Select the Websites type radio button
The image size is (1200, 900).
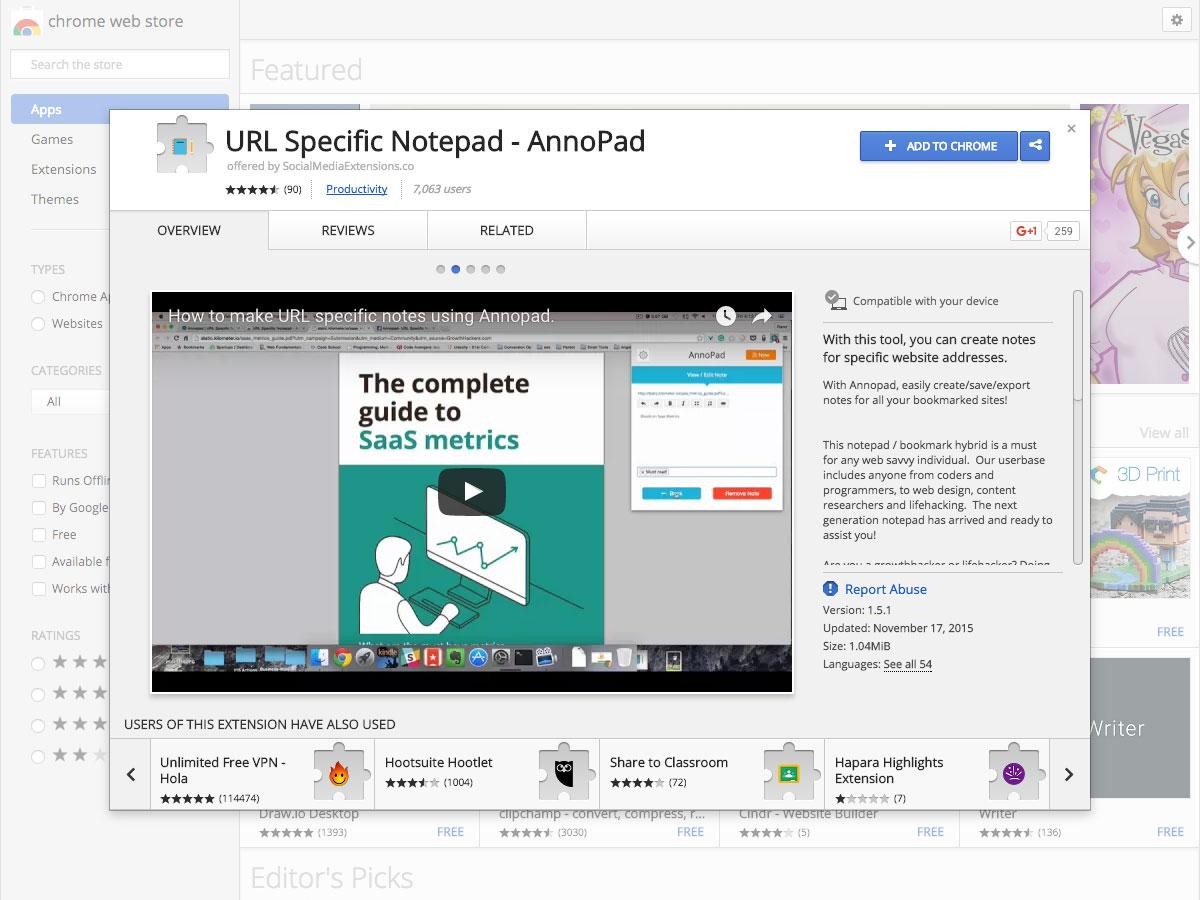pyautogui.click(x=38, y=324)
